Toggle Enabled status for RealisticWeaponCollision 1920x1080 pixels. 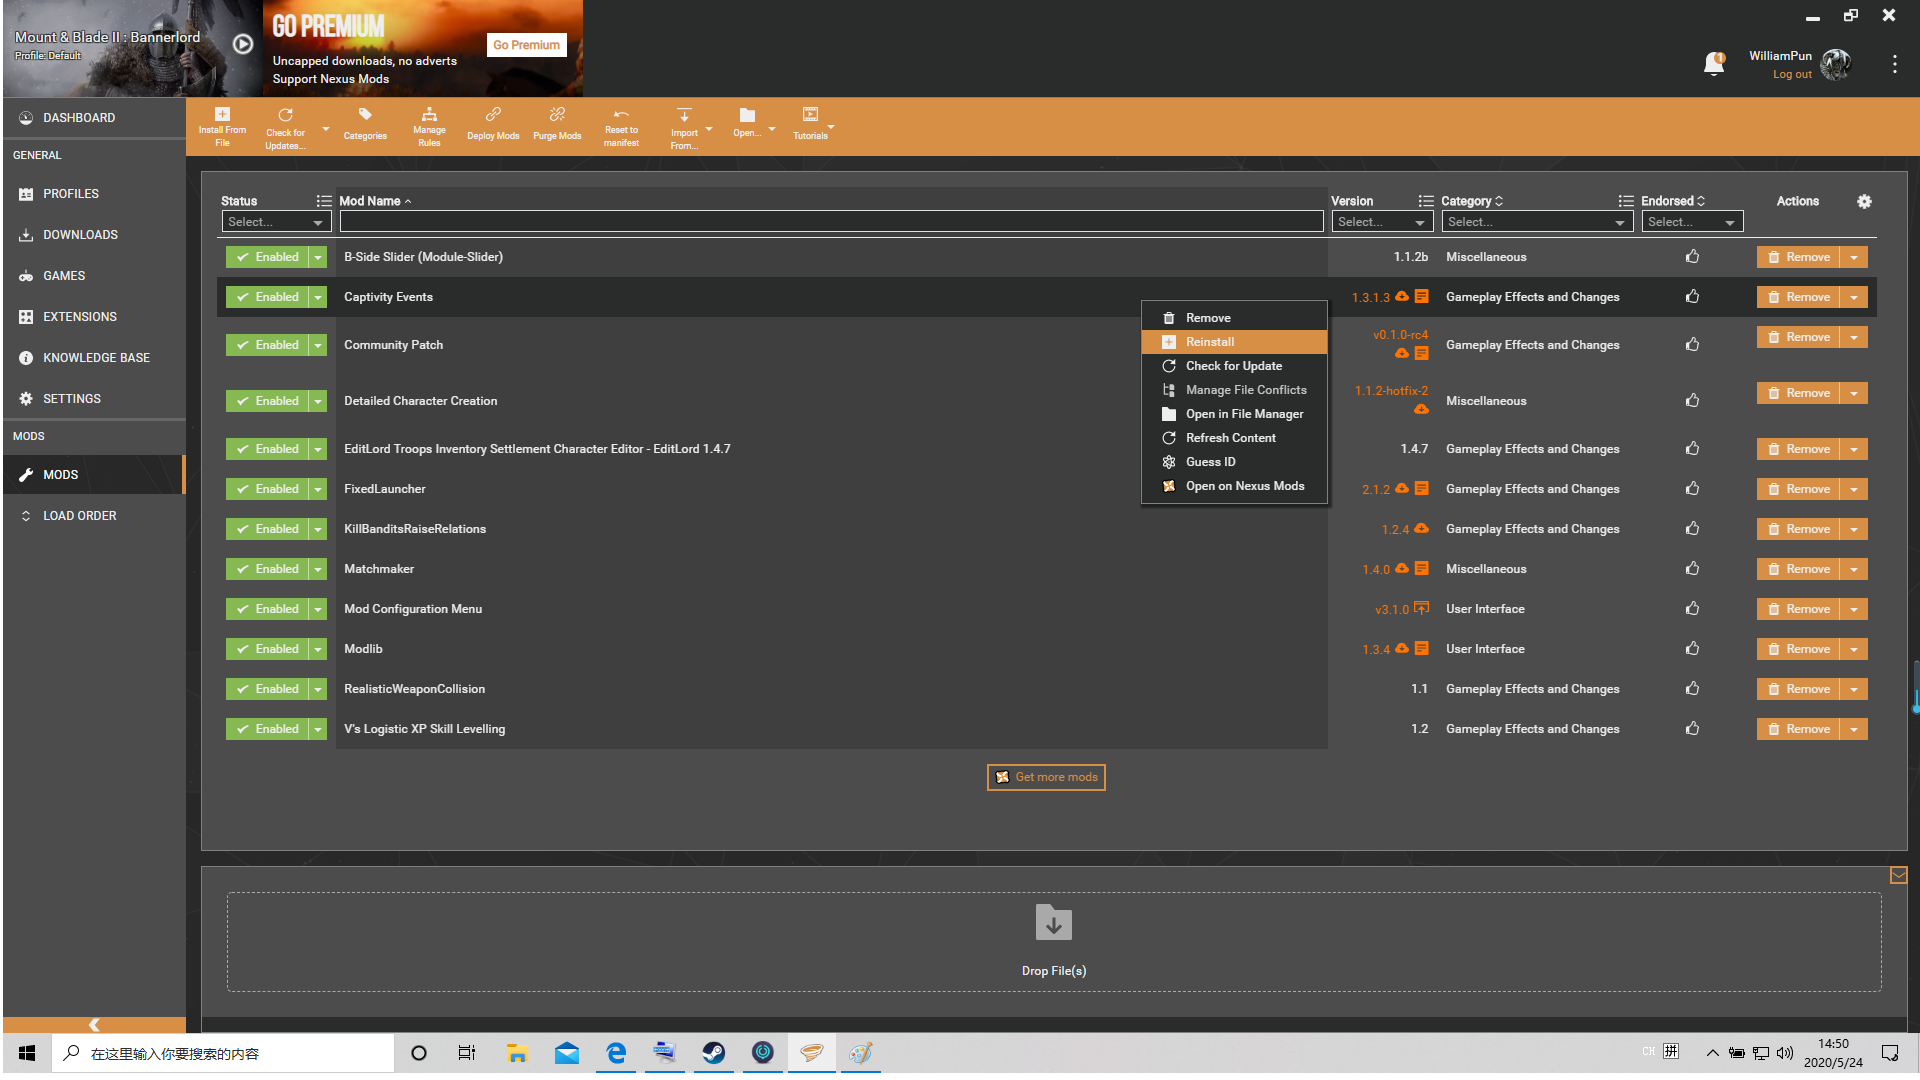tap(267, 689)
